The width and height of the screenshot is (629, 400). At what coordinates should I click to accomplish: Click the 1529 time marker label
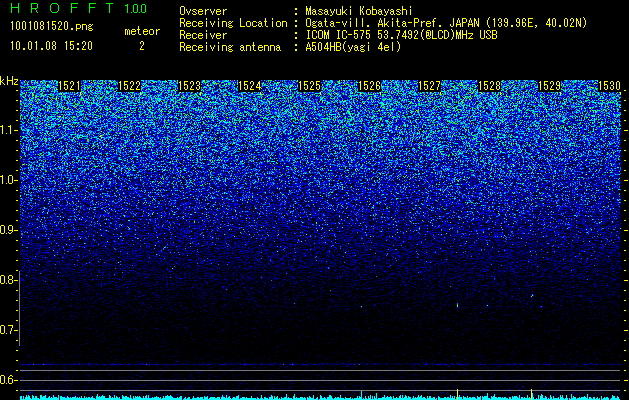click(550, 86)
